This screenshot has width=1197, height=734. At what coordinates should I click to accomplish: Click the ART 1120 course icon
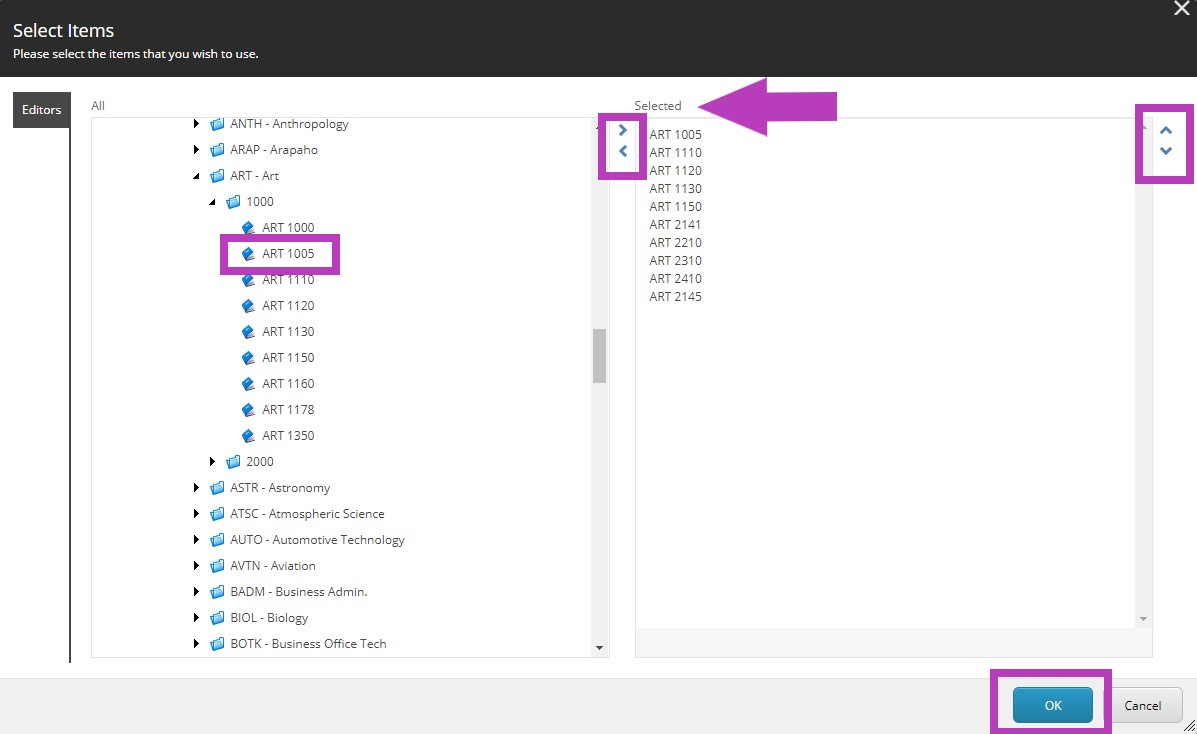point(248,306)
